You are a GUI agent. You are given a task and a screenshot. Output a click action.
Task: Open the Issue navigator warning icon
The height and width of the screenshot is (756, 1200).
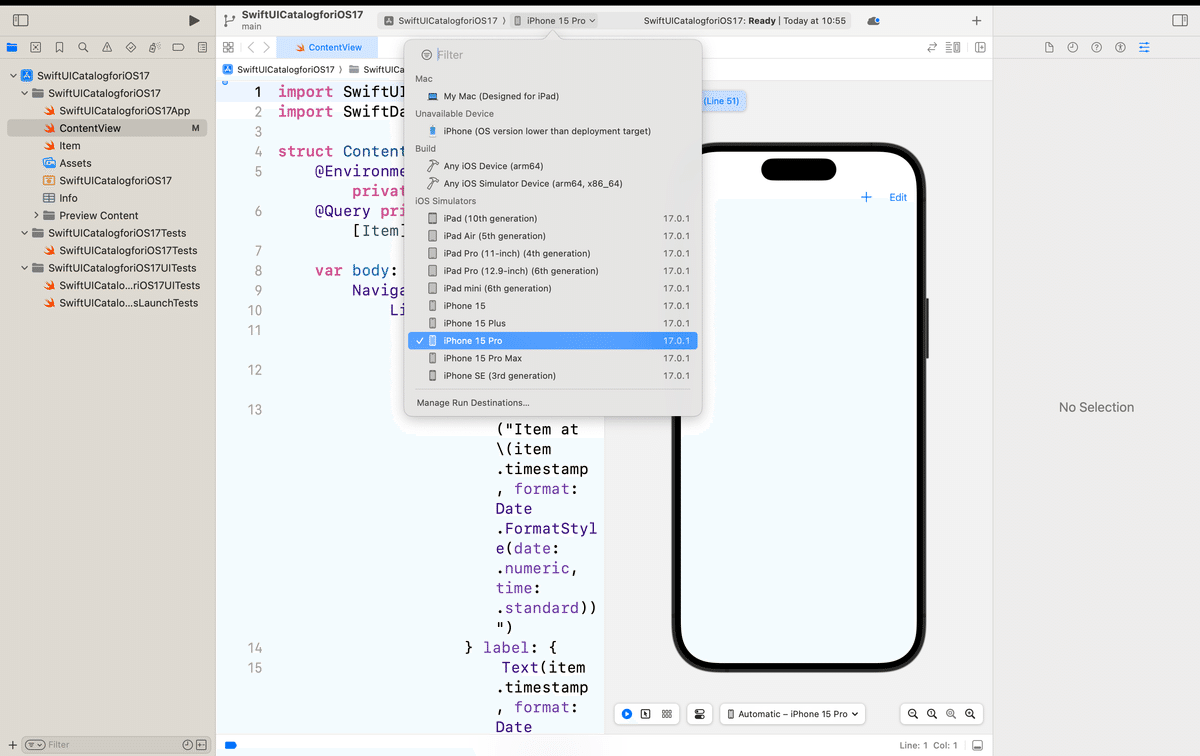click(x=107, y=47)
